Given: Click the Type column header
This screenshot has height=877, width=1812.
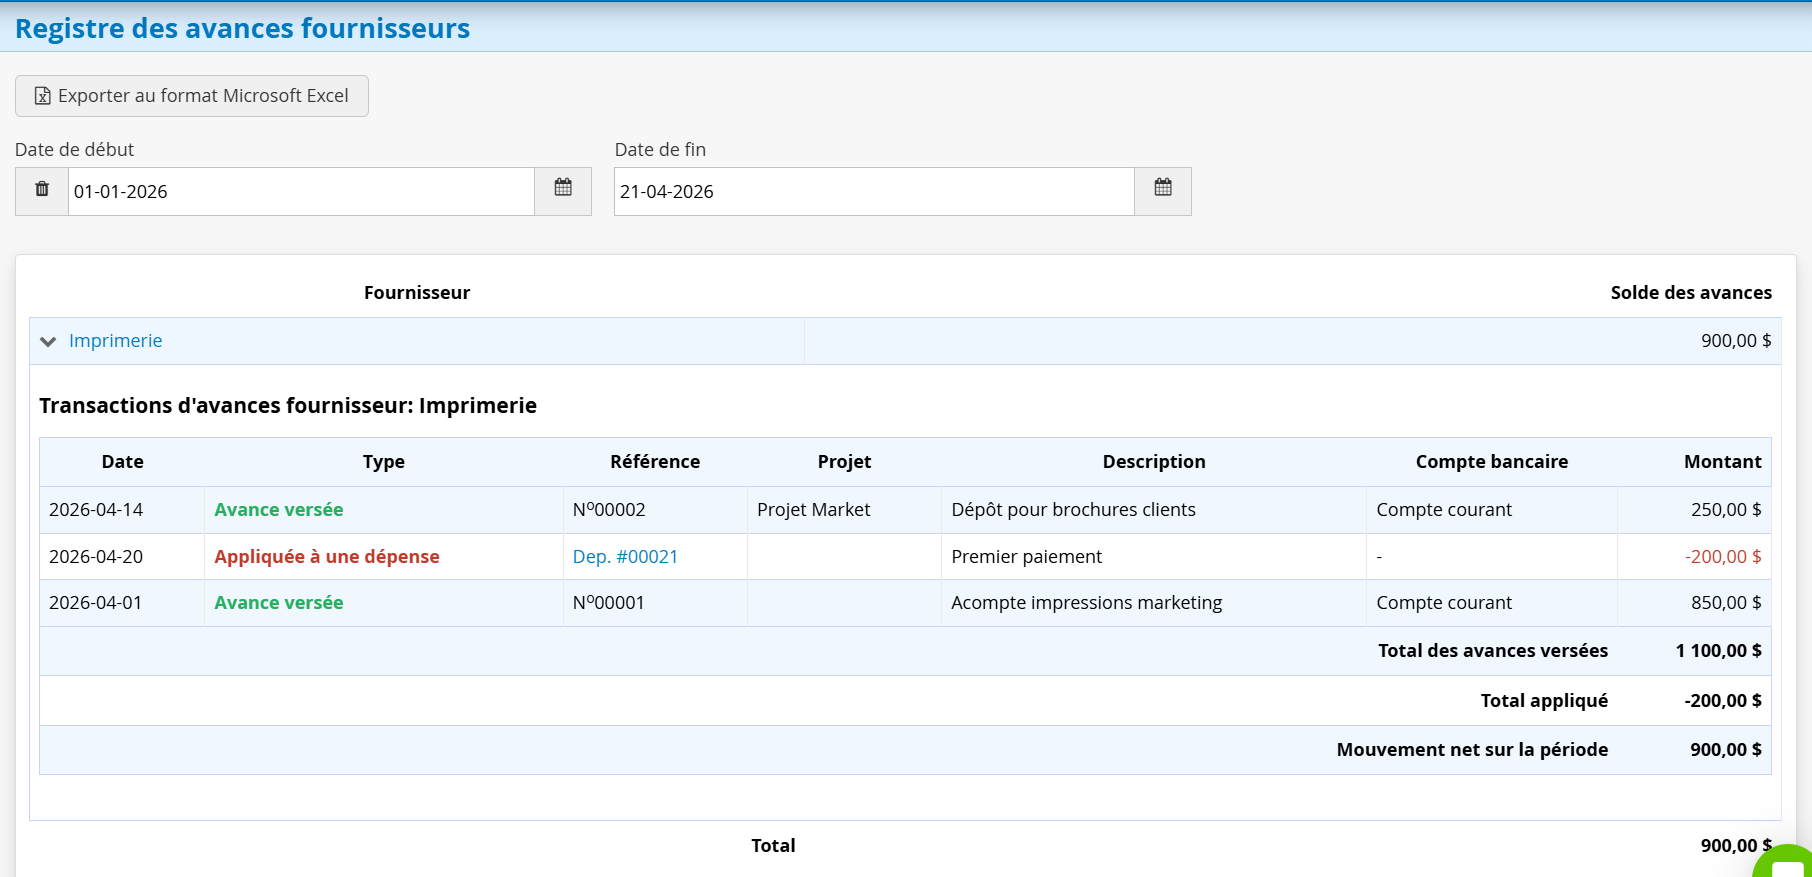Looking at the screenshot, I should (384, 462).
